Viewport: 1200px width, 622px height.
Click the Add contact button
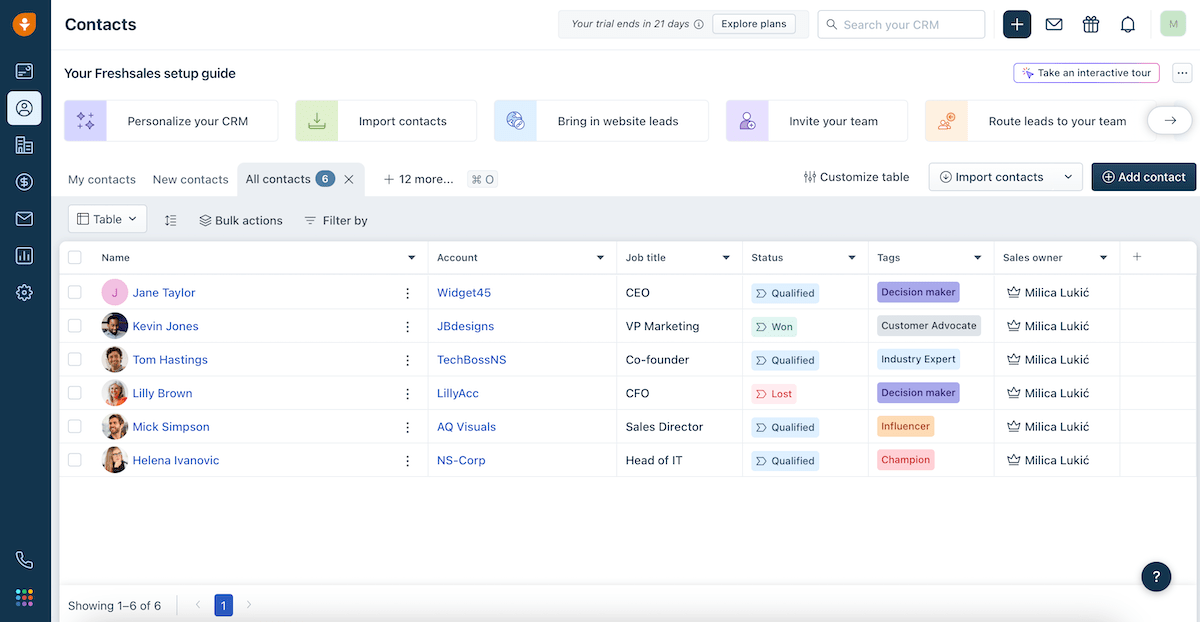pyautogui.click(x=1143, y=177)
